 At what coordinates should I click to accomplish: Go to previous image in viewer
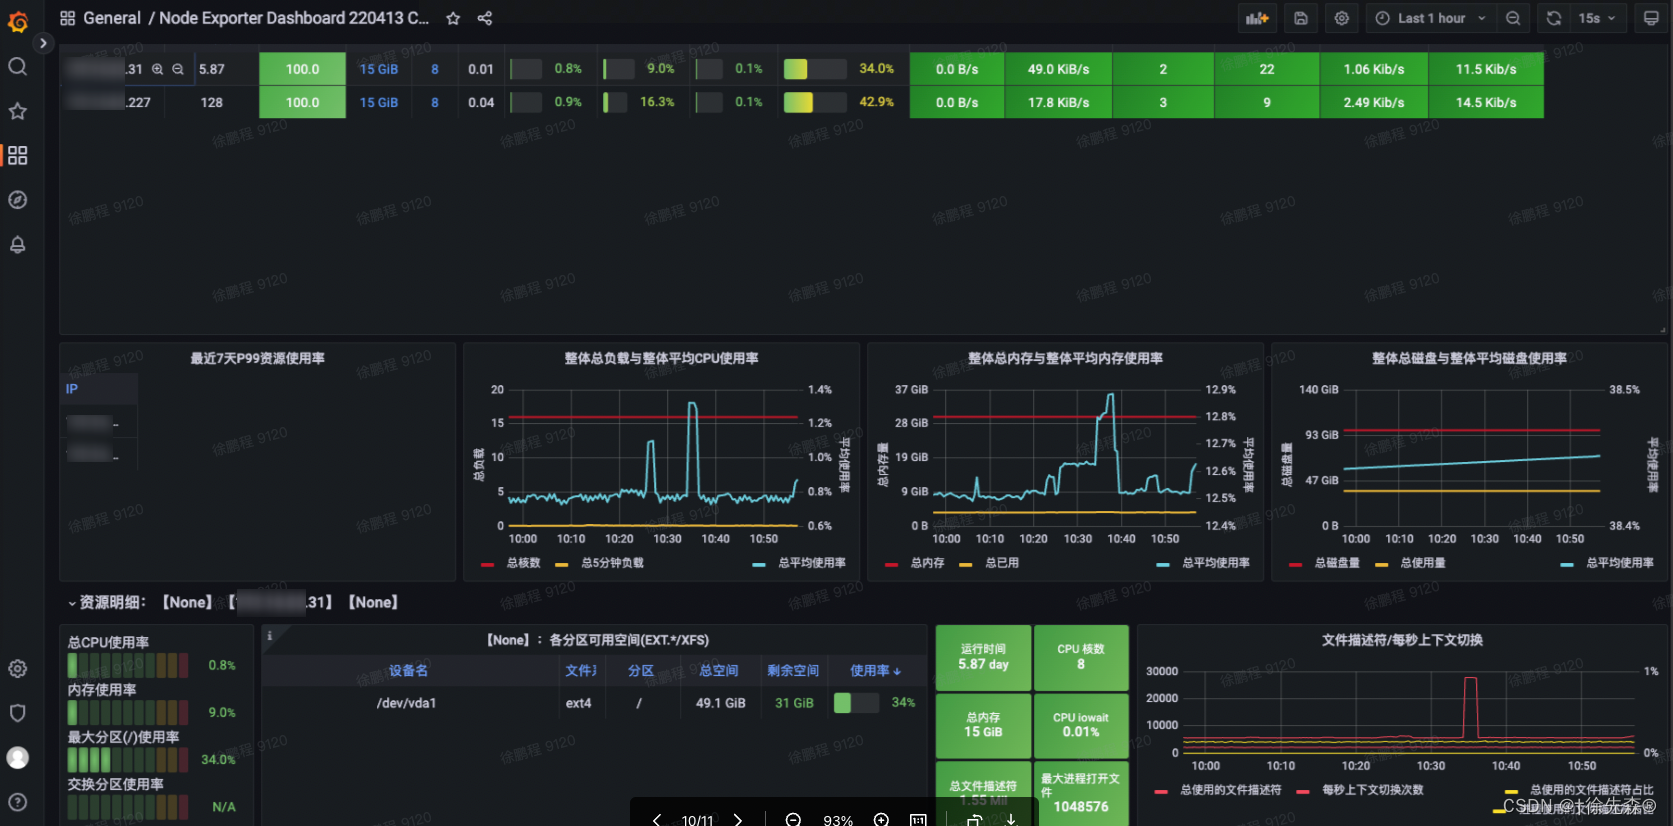point(657,820)
